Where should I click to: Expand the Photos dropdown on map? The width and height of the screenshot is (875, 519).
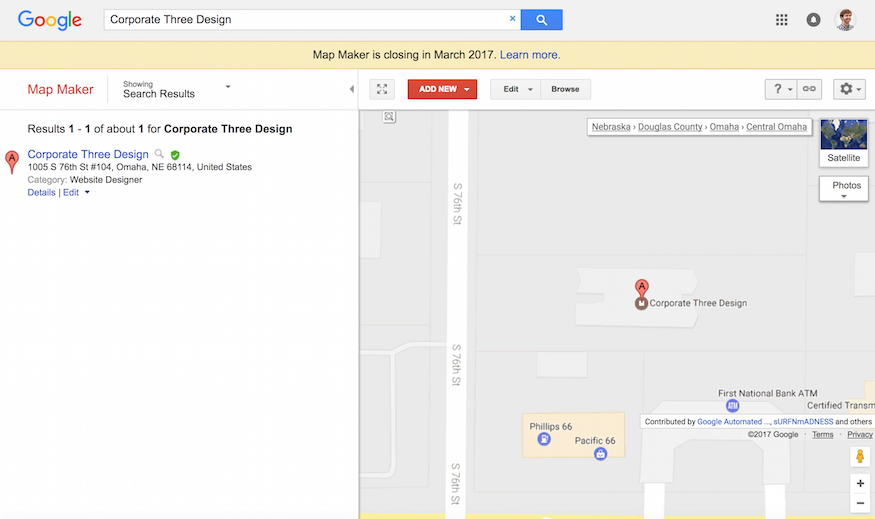click(844, 189)
